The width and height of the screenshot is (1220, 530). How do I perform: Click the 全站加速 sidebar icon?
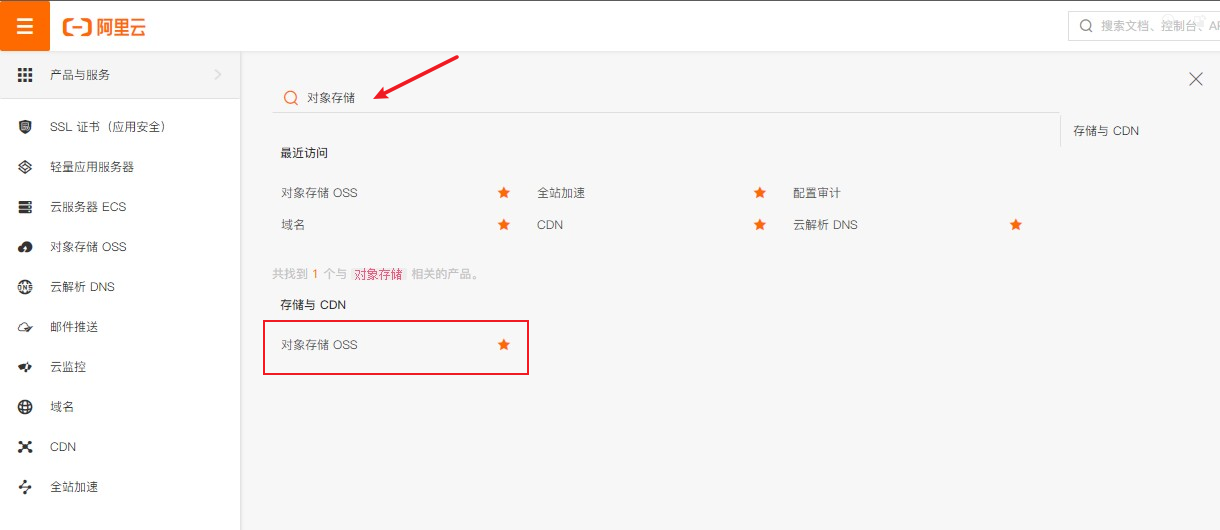pos(26,487)
